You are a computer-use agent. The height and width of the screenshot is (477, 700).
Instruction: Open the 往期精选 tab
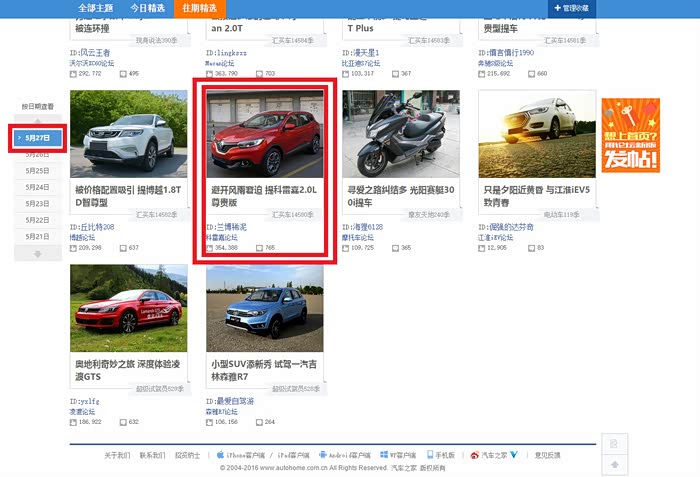[198, 8]
